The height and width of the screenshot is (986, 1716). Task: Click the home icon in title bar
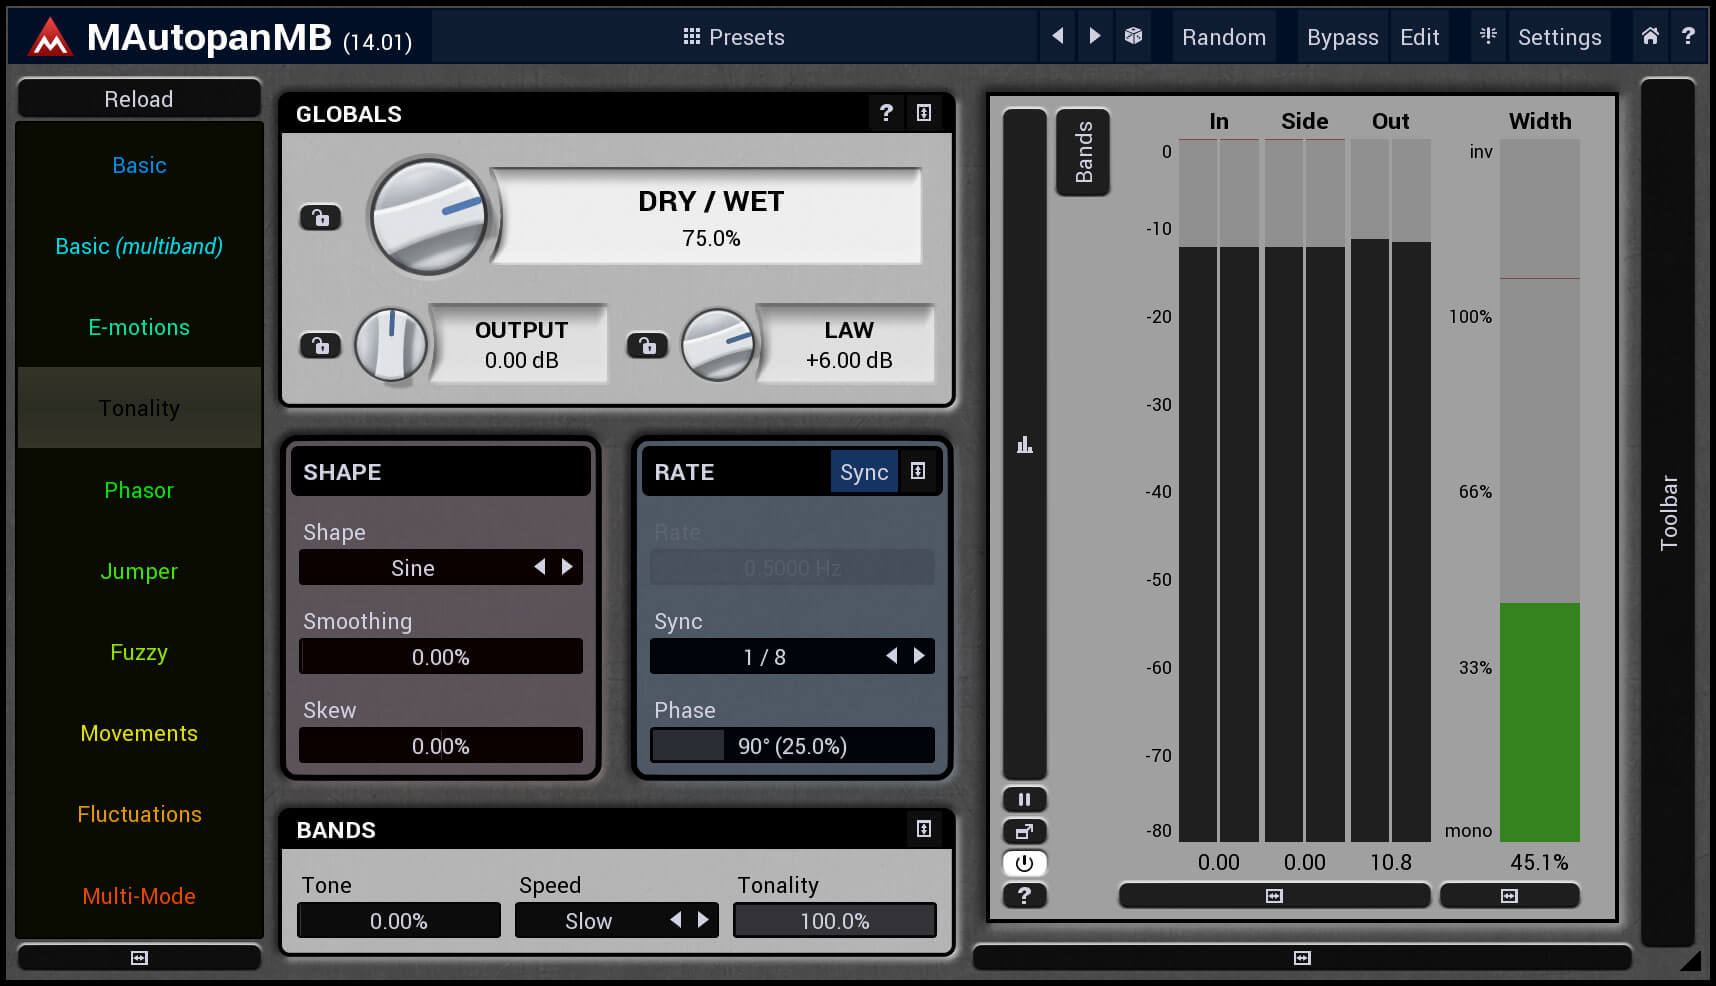click(x=1650, y=36)
